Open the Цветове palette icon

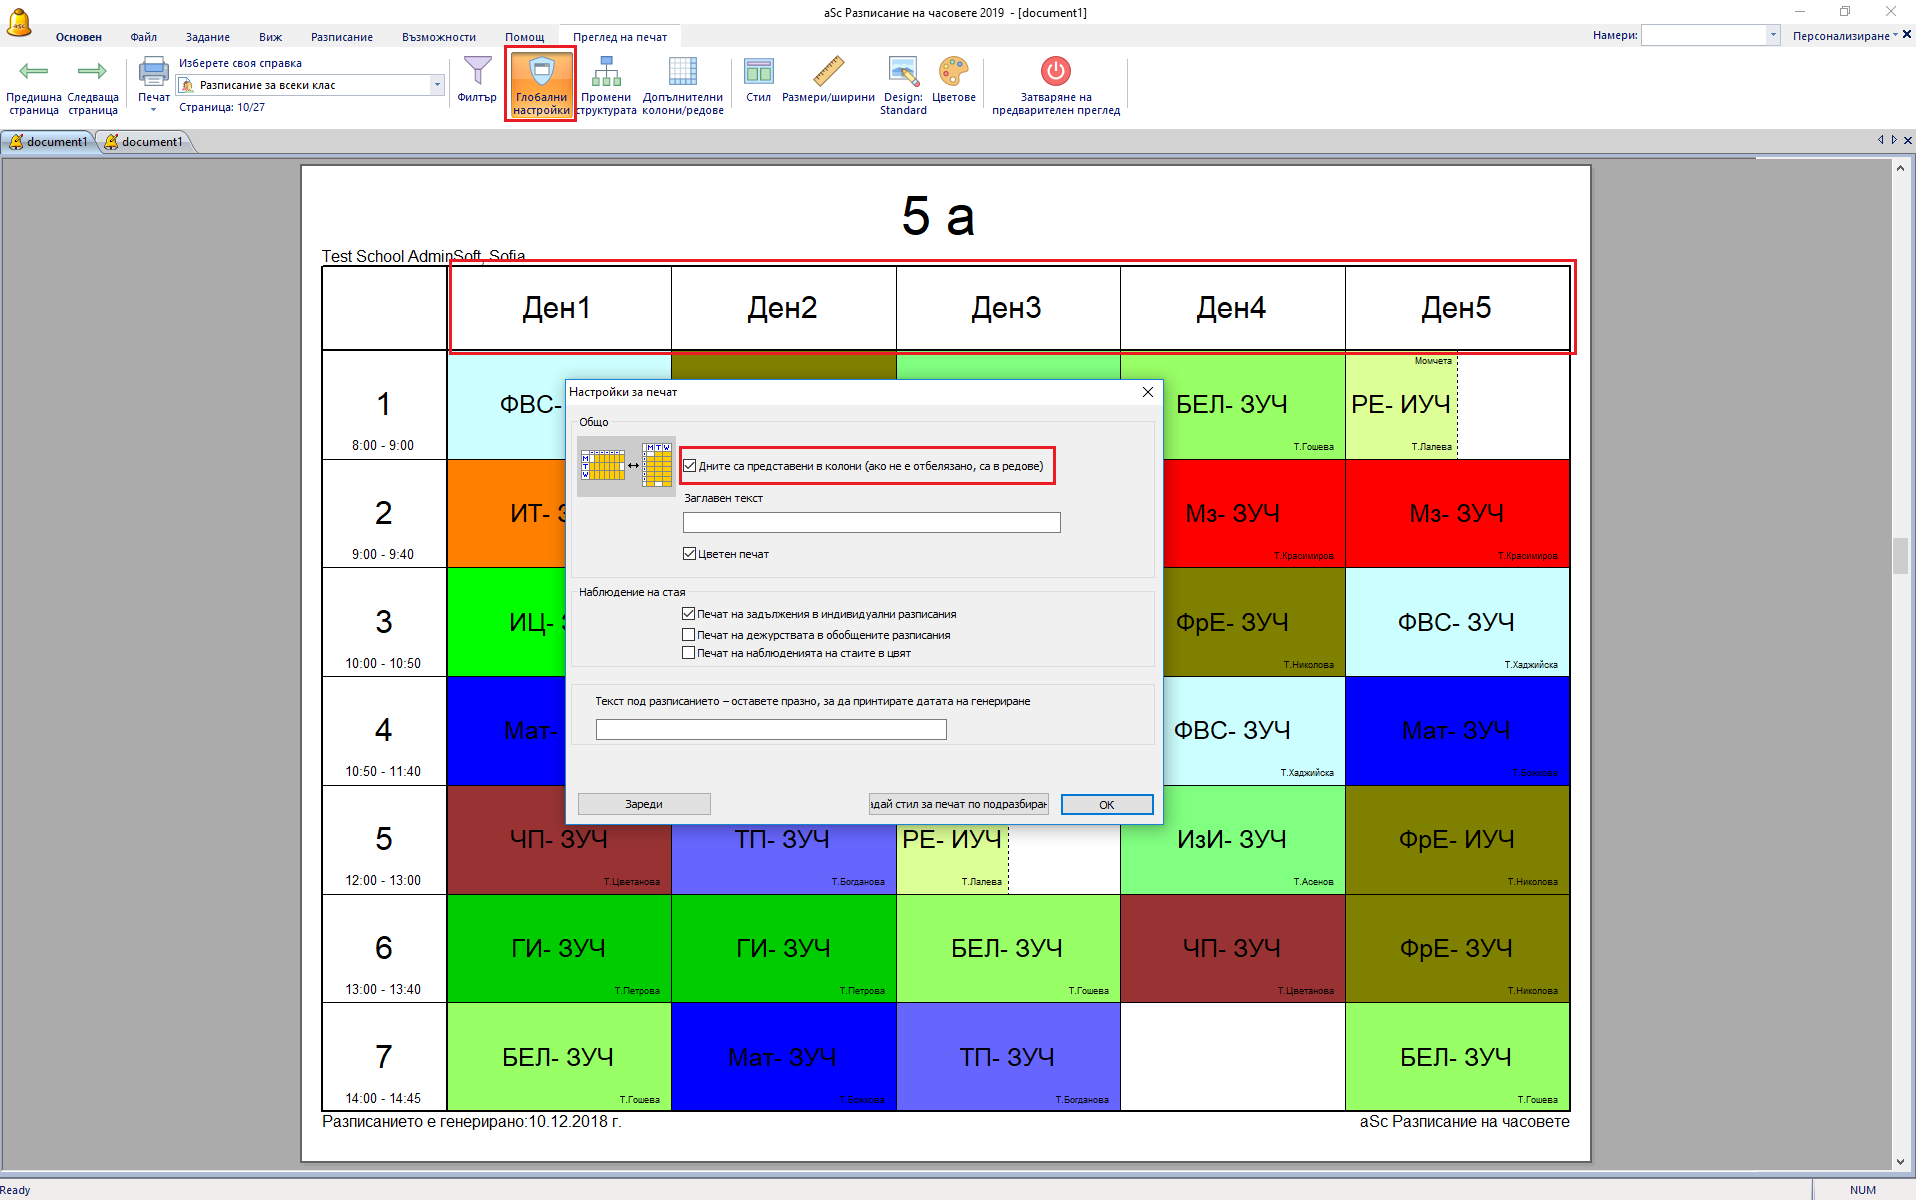point(953,72)
